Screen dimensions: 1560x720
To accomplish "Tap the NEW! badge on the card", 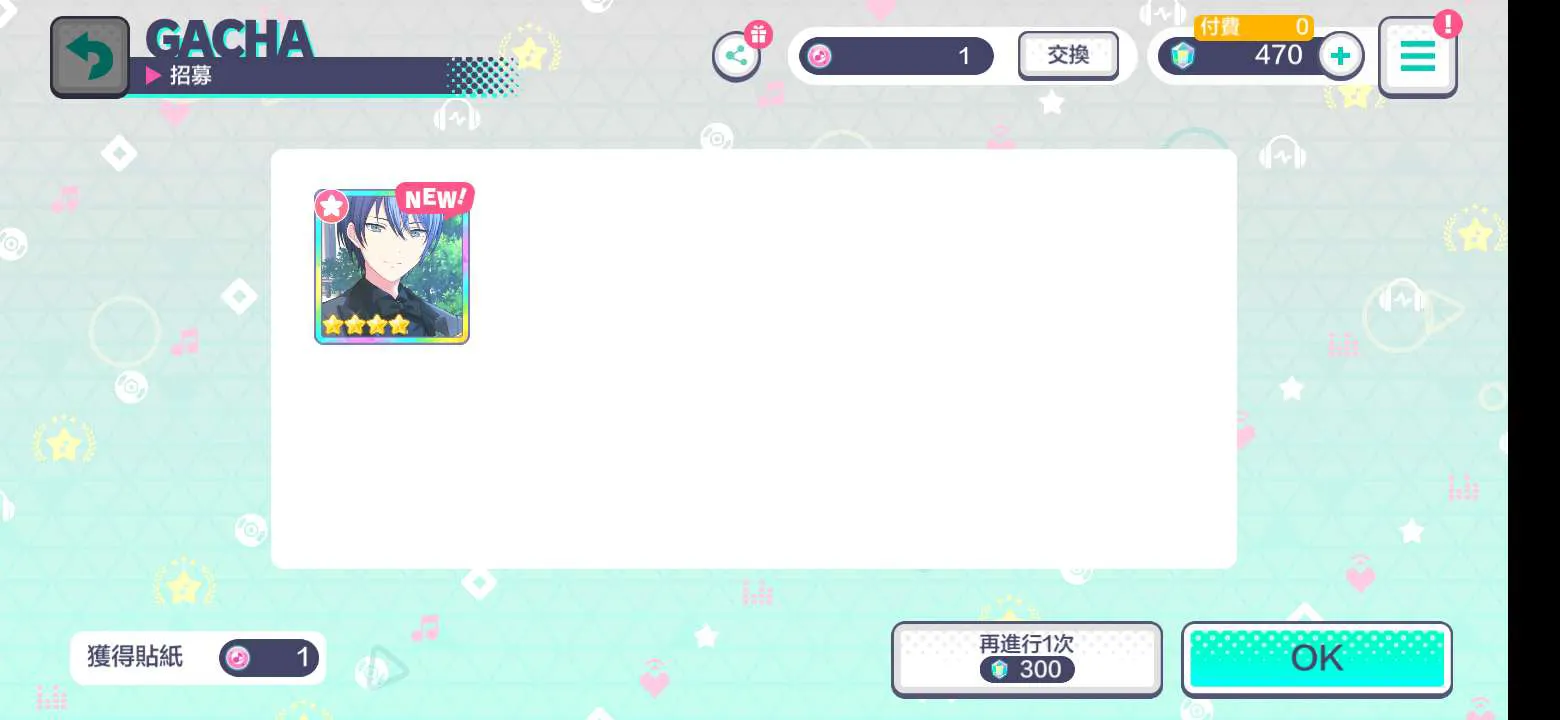I will point(434,198).
